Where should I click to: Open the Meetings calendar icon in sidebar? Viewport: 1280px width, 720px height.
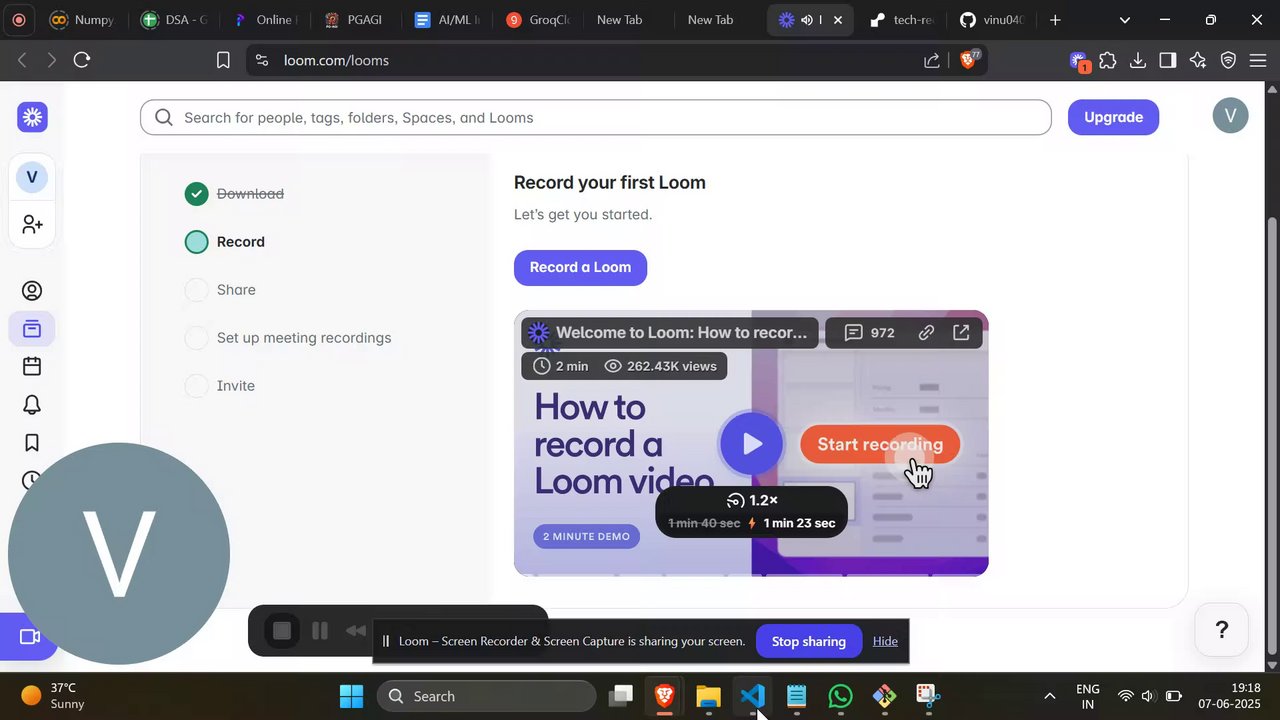32,366
